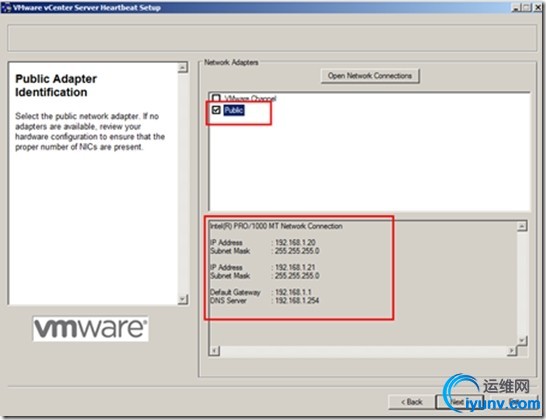
Task: Click right arrow of adapter details horizontal scrollbar
Action: click(x=512, y=350)
